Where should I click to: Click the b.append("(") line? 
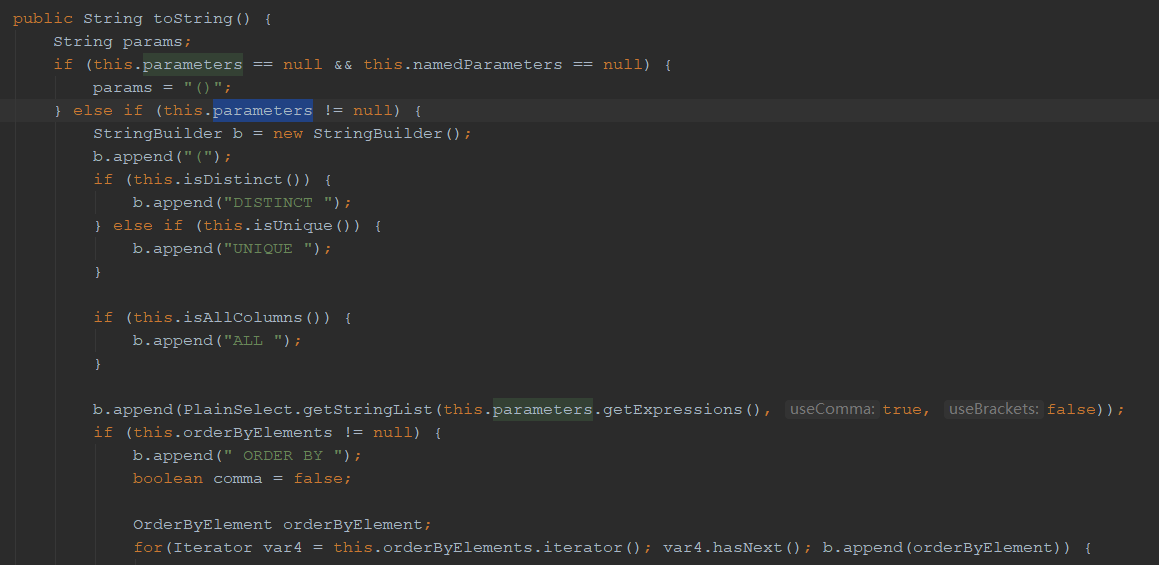coord(163,156)
